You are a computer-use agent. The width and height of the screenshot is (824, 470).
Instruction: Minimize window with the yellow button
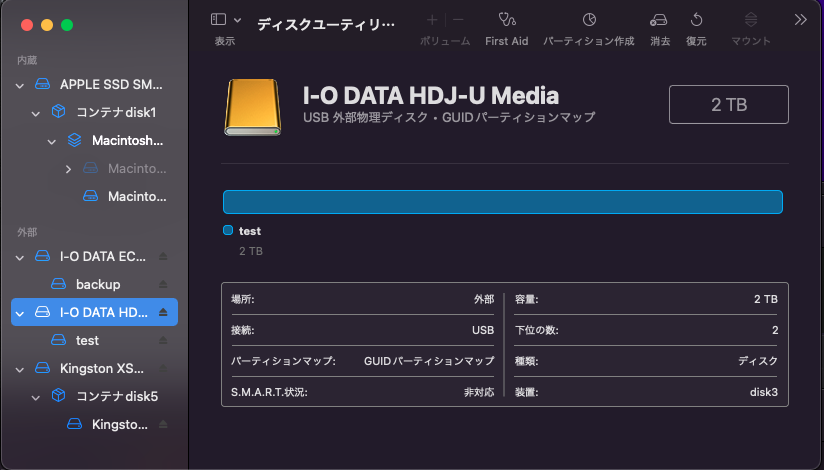tap(47, 25)
